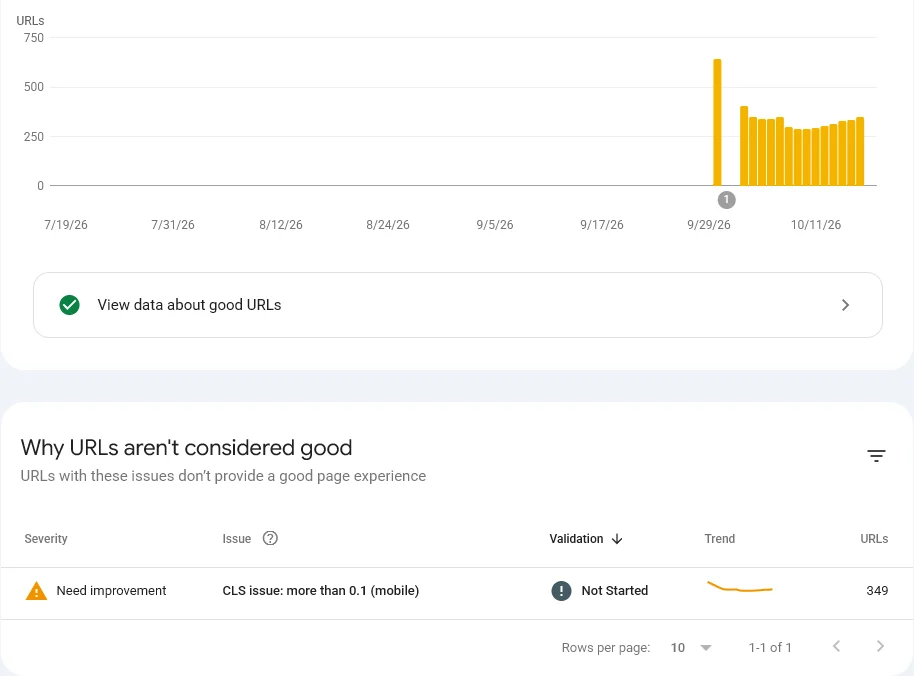Click the Rows per page label

coord(606,647)
